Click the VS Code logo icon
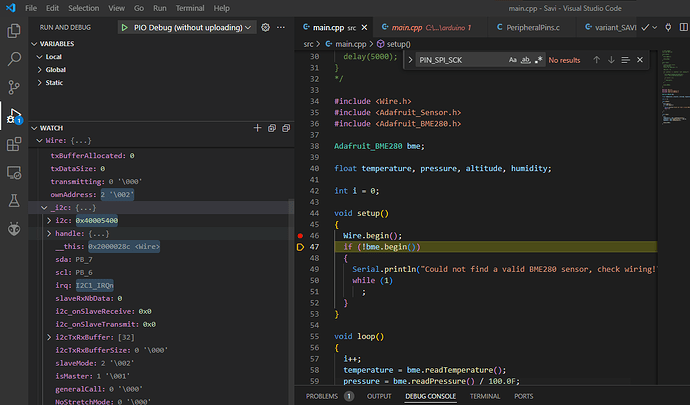This screenshot has width=690, height=405. pyautogui.click(x=11, y=8)
